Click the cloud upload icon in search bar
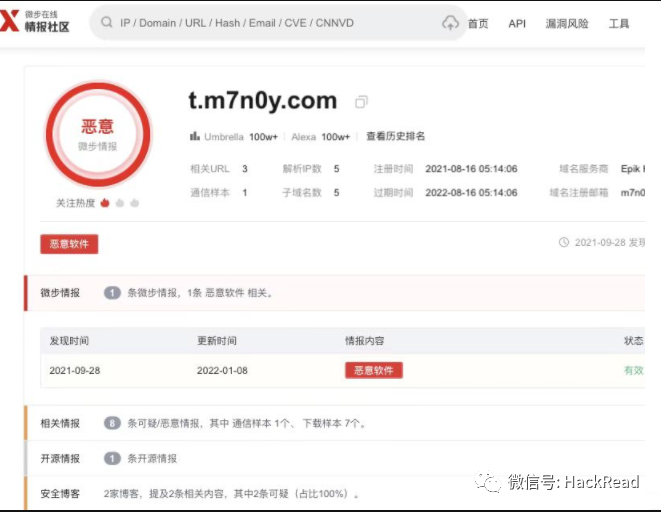 (x=450, y=23)
